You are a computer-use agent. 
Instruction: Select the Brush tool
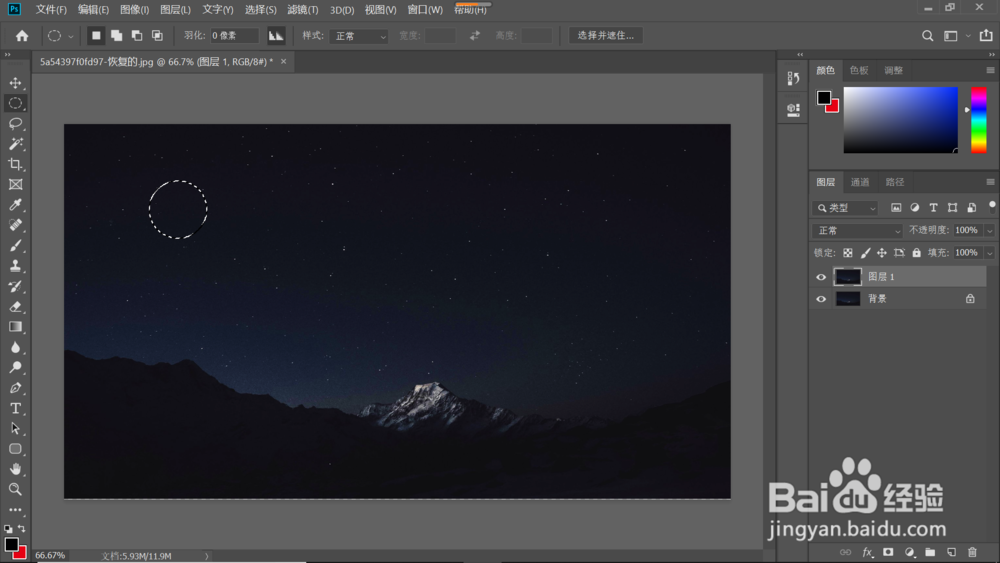coord(15,245)
